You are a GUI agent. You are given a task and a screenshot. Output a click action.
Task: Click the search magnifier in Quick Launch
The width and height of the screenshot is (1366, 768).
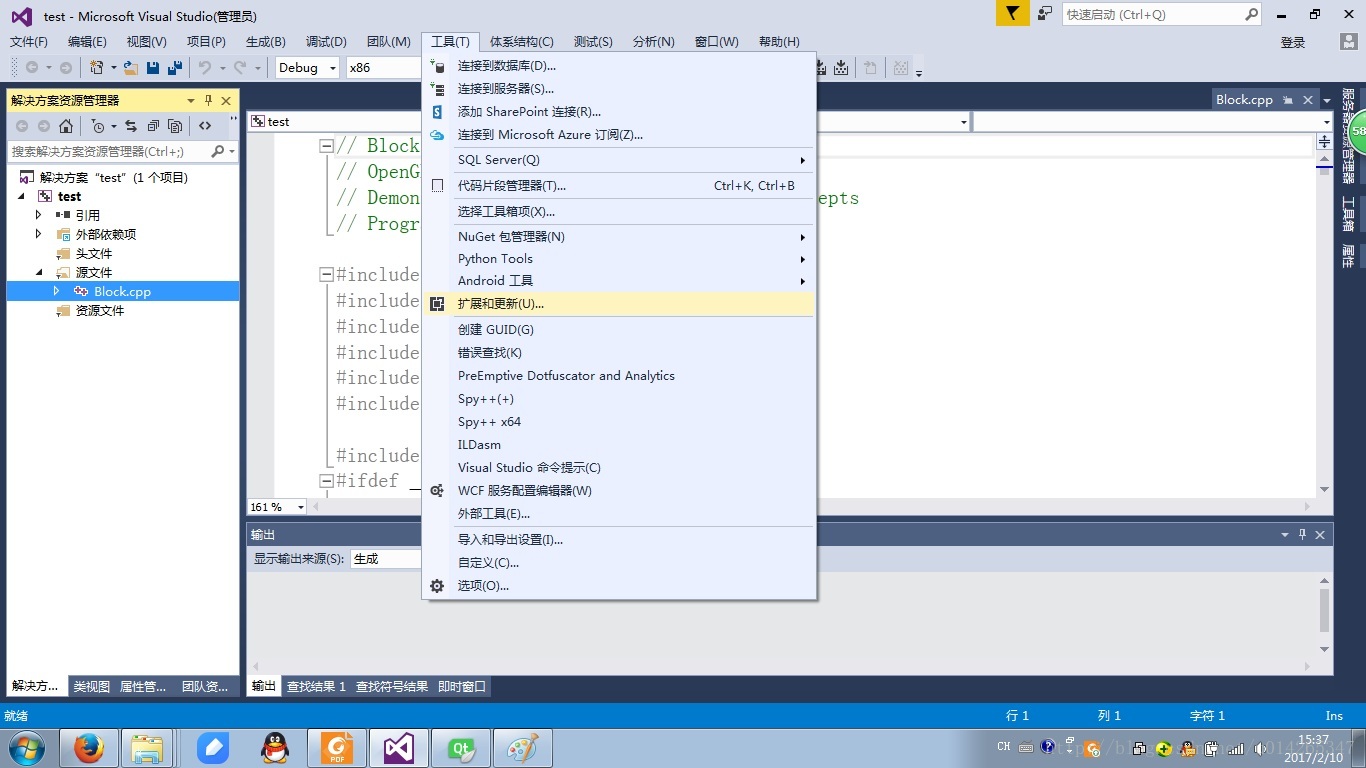(1251, 15)
